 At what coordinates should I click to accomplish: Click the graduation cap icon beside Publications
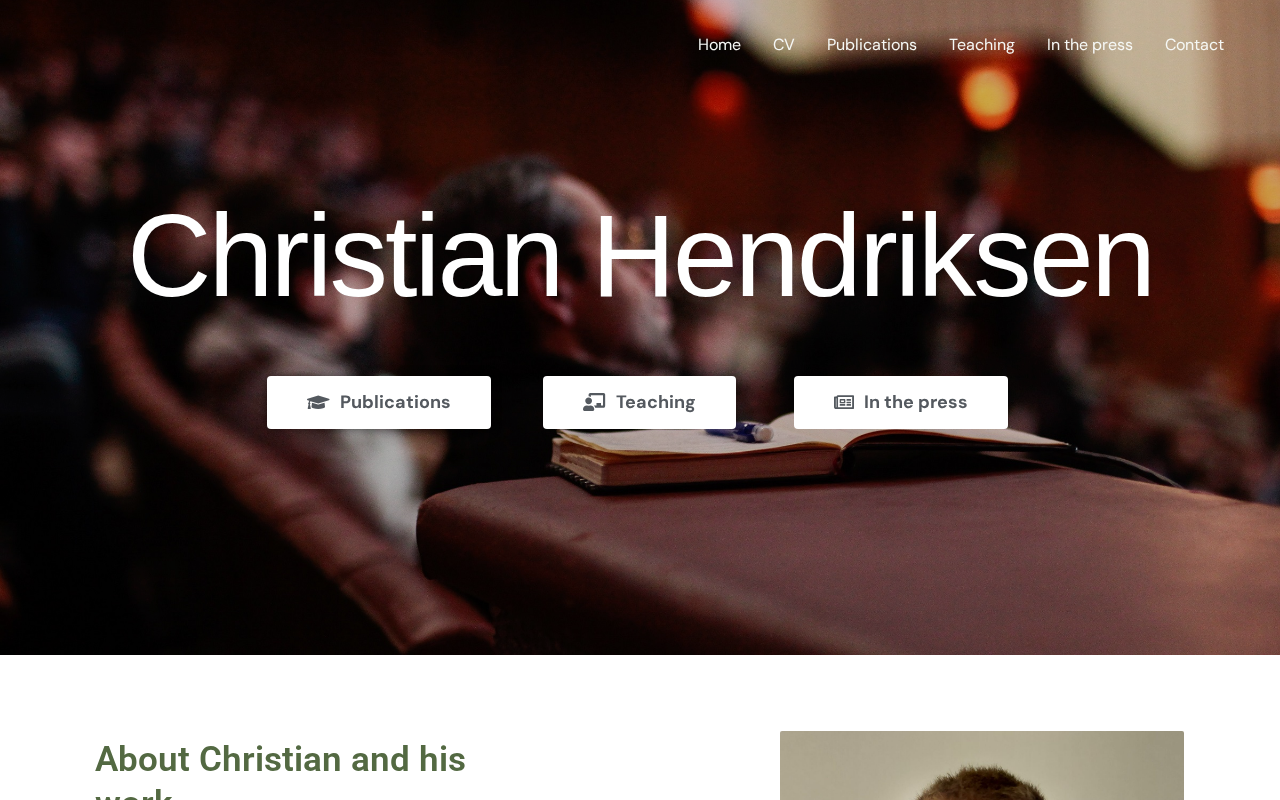(x=318, y=402)
